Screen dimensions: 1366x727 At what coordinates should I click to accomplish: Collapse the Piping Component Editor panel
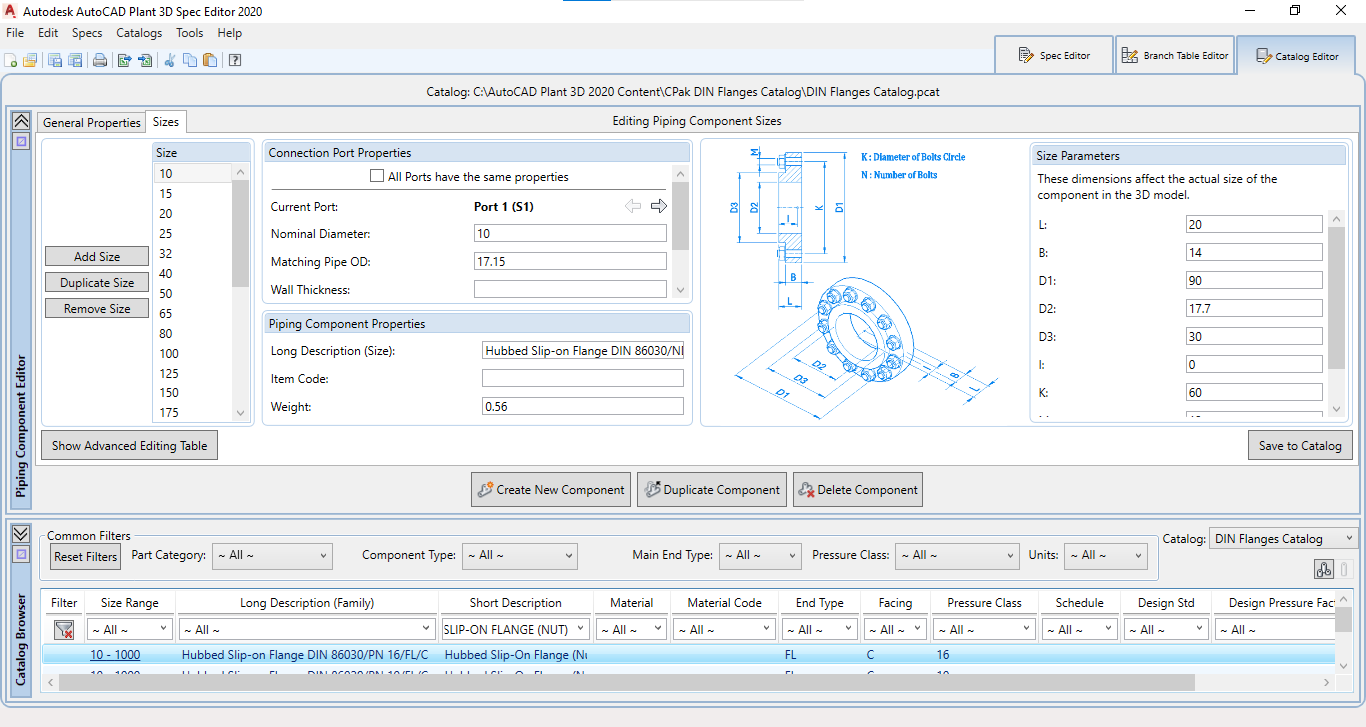(20, 120)
